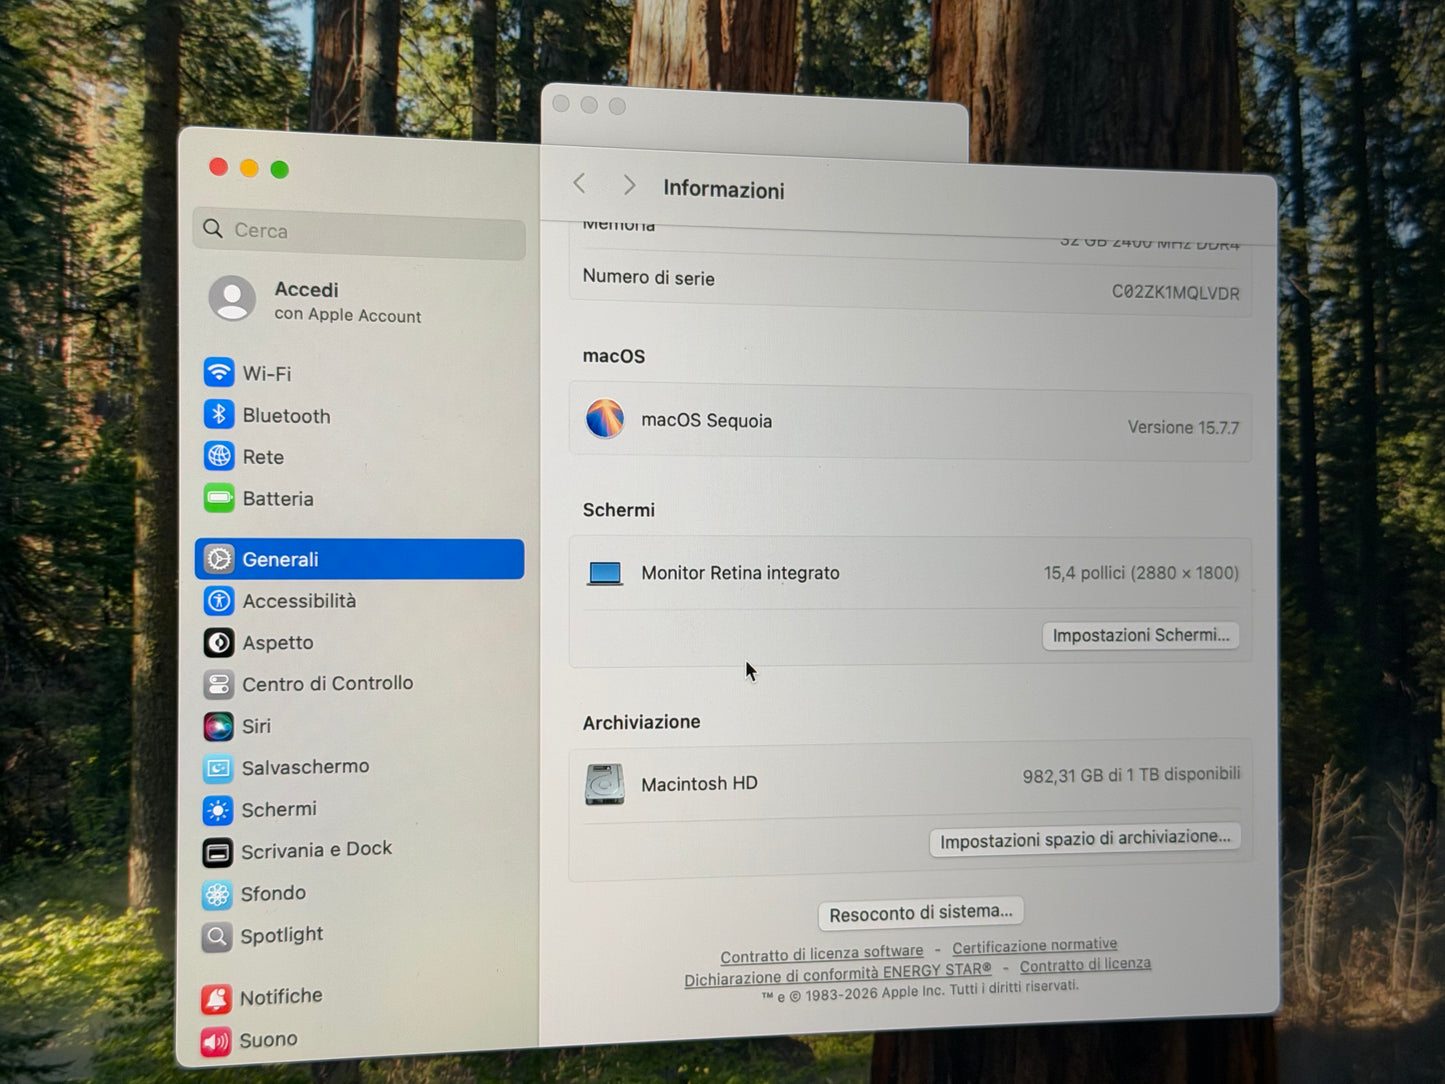This screenshot has width=1445, height=1084.
Task: Click Monitor Retina integrato text
Action: pos(740,573)
